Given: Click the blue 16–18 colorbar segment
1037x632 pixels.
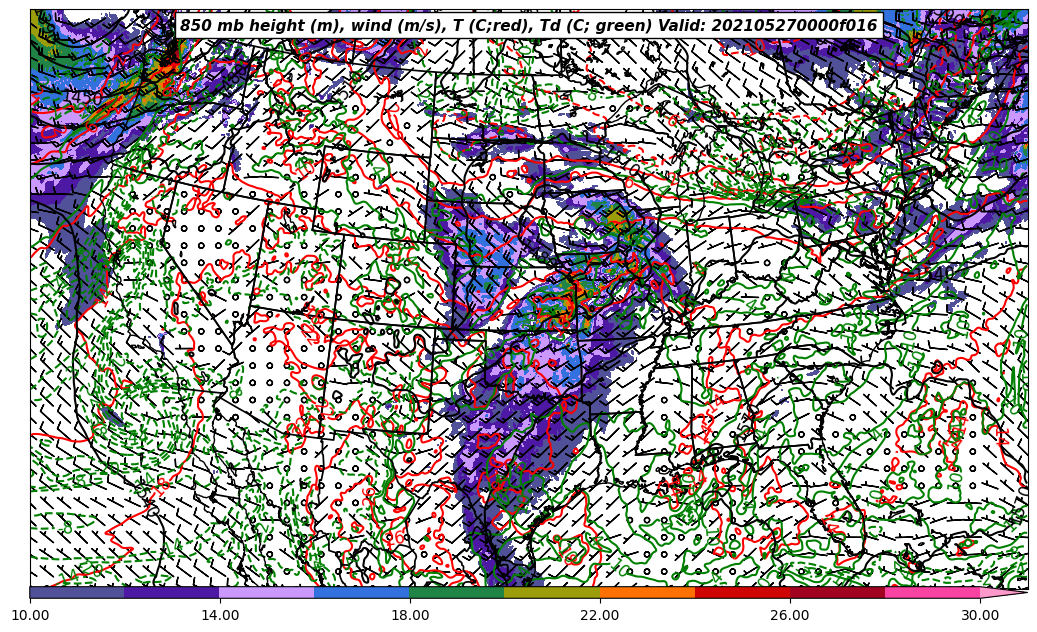Looking at the screenshot, I should pyautogui.click(x=362, y=592).
